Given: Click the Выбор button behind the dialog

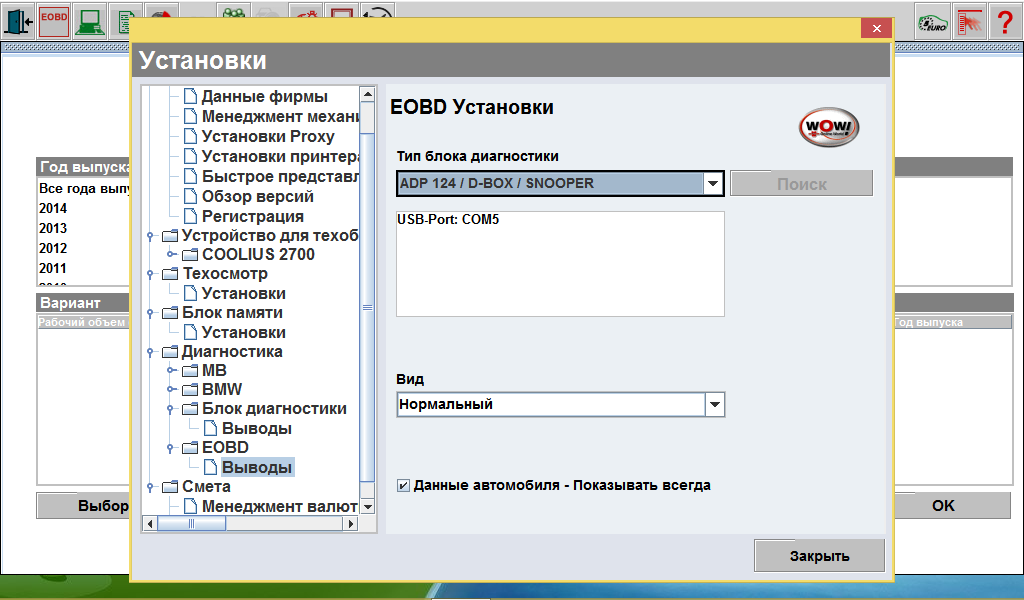Looking at the screenshot, I should 84,506.
